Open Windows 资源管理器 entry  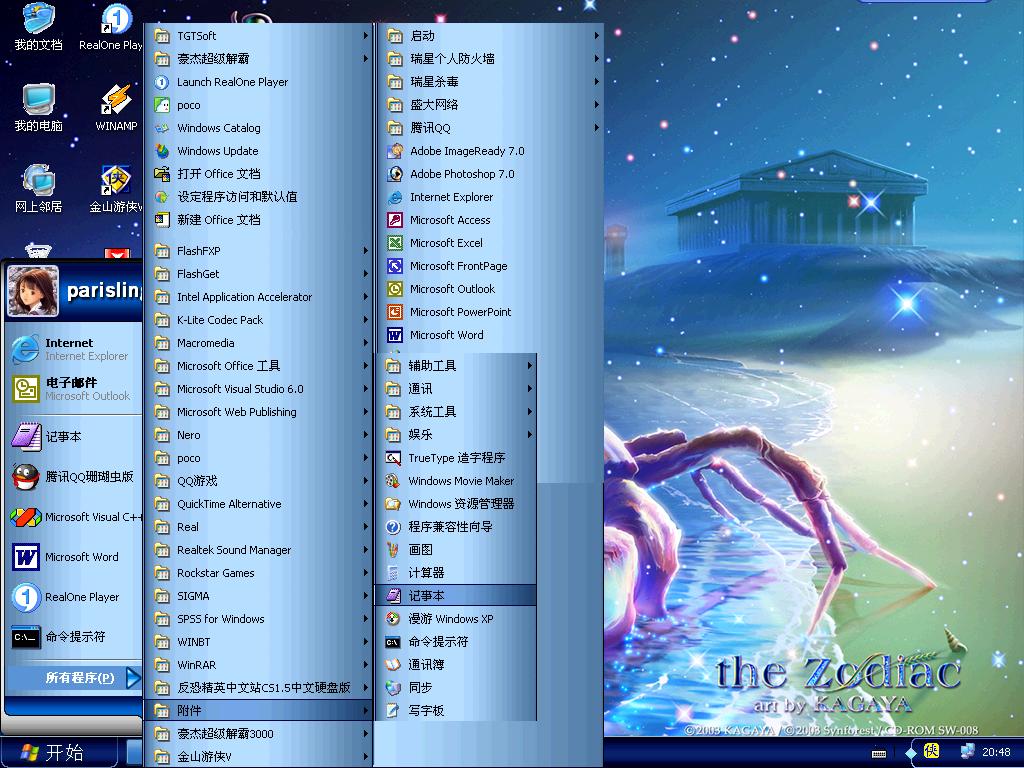point(456,504)
